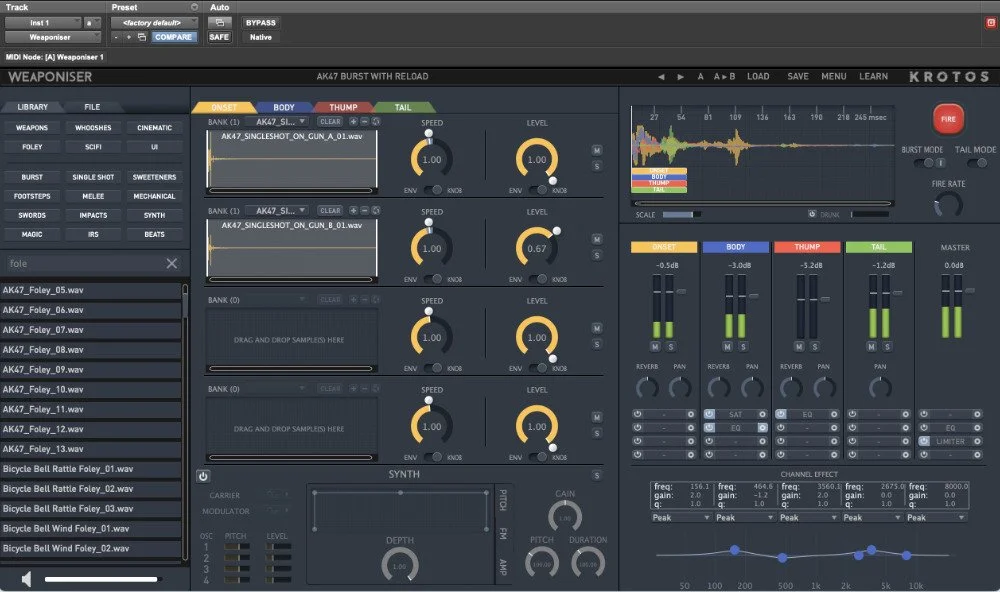Open the FILE browser tab

[x=92, y=107]
